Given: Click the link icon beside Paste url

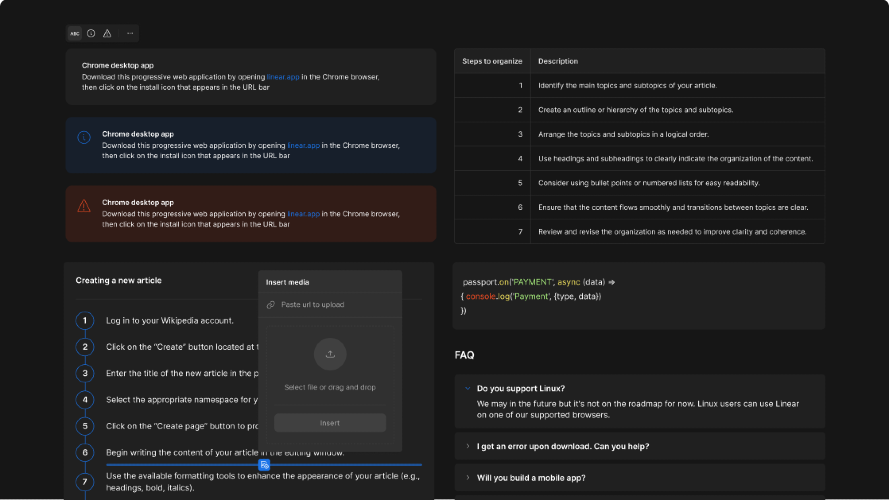Looking at the screenshot, I should (271, 305).
